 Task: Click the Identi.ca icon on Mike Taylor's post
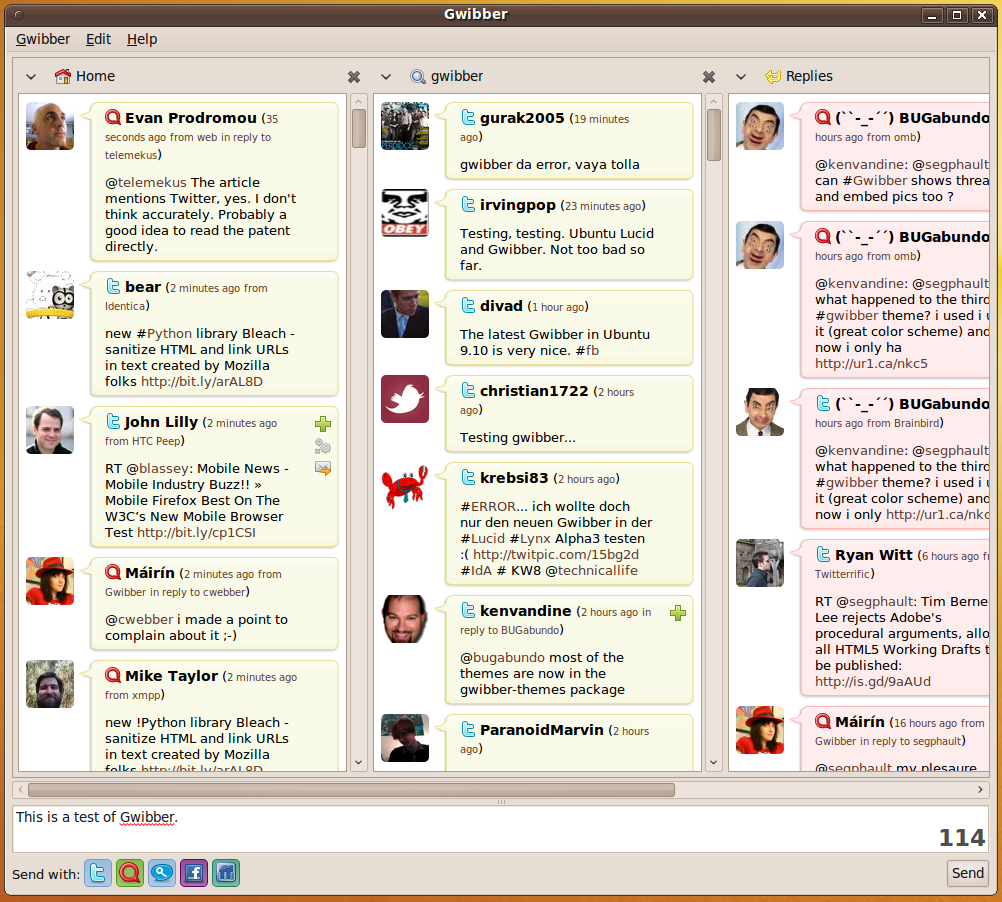(113, 675)
